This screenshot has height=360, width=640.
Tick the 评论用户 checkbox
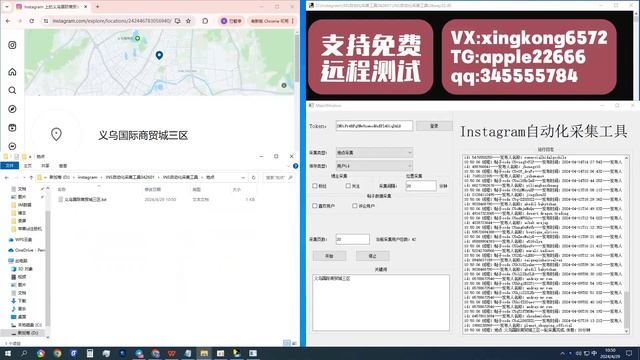[x=355, y=206]
